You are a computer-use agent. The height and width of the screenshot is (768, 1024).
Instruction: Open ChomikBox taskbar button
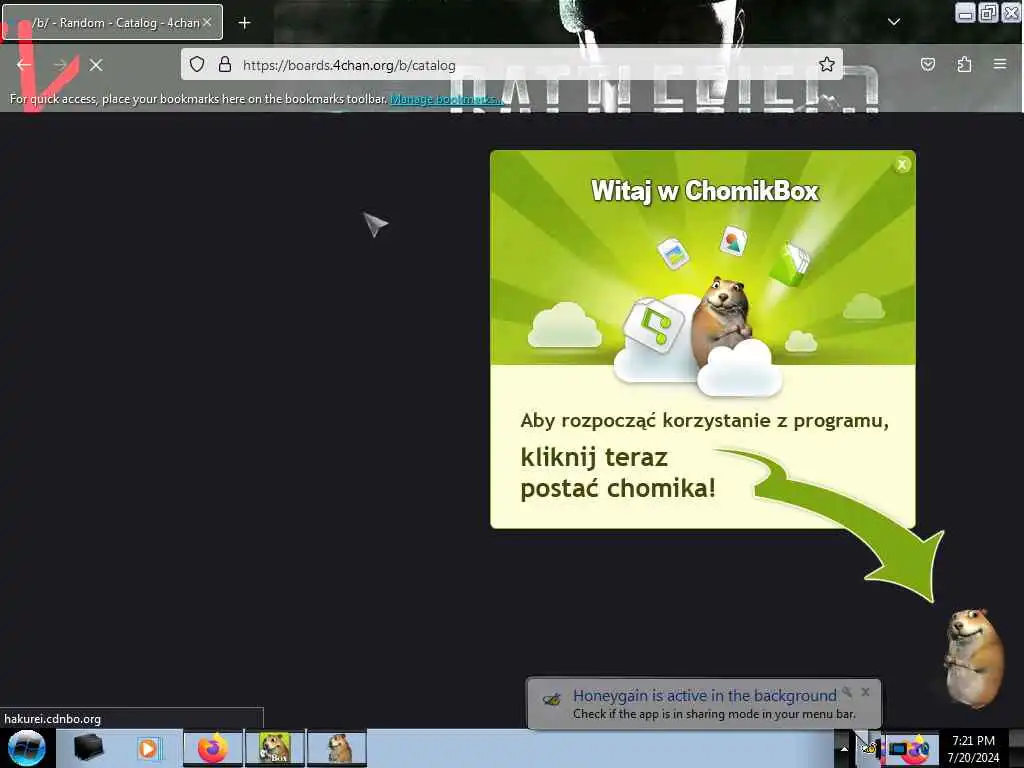coord(274,748)
